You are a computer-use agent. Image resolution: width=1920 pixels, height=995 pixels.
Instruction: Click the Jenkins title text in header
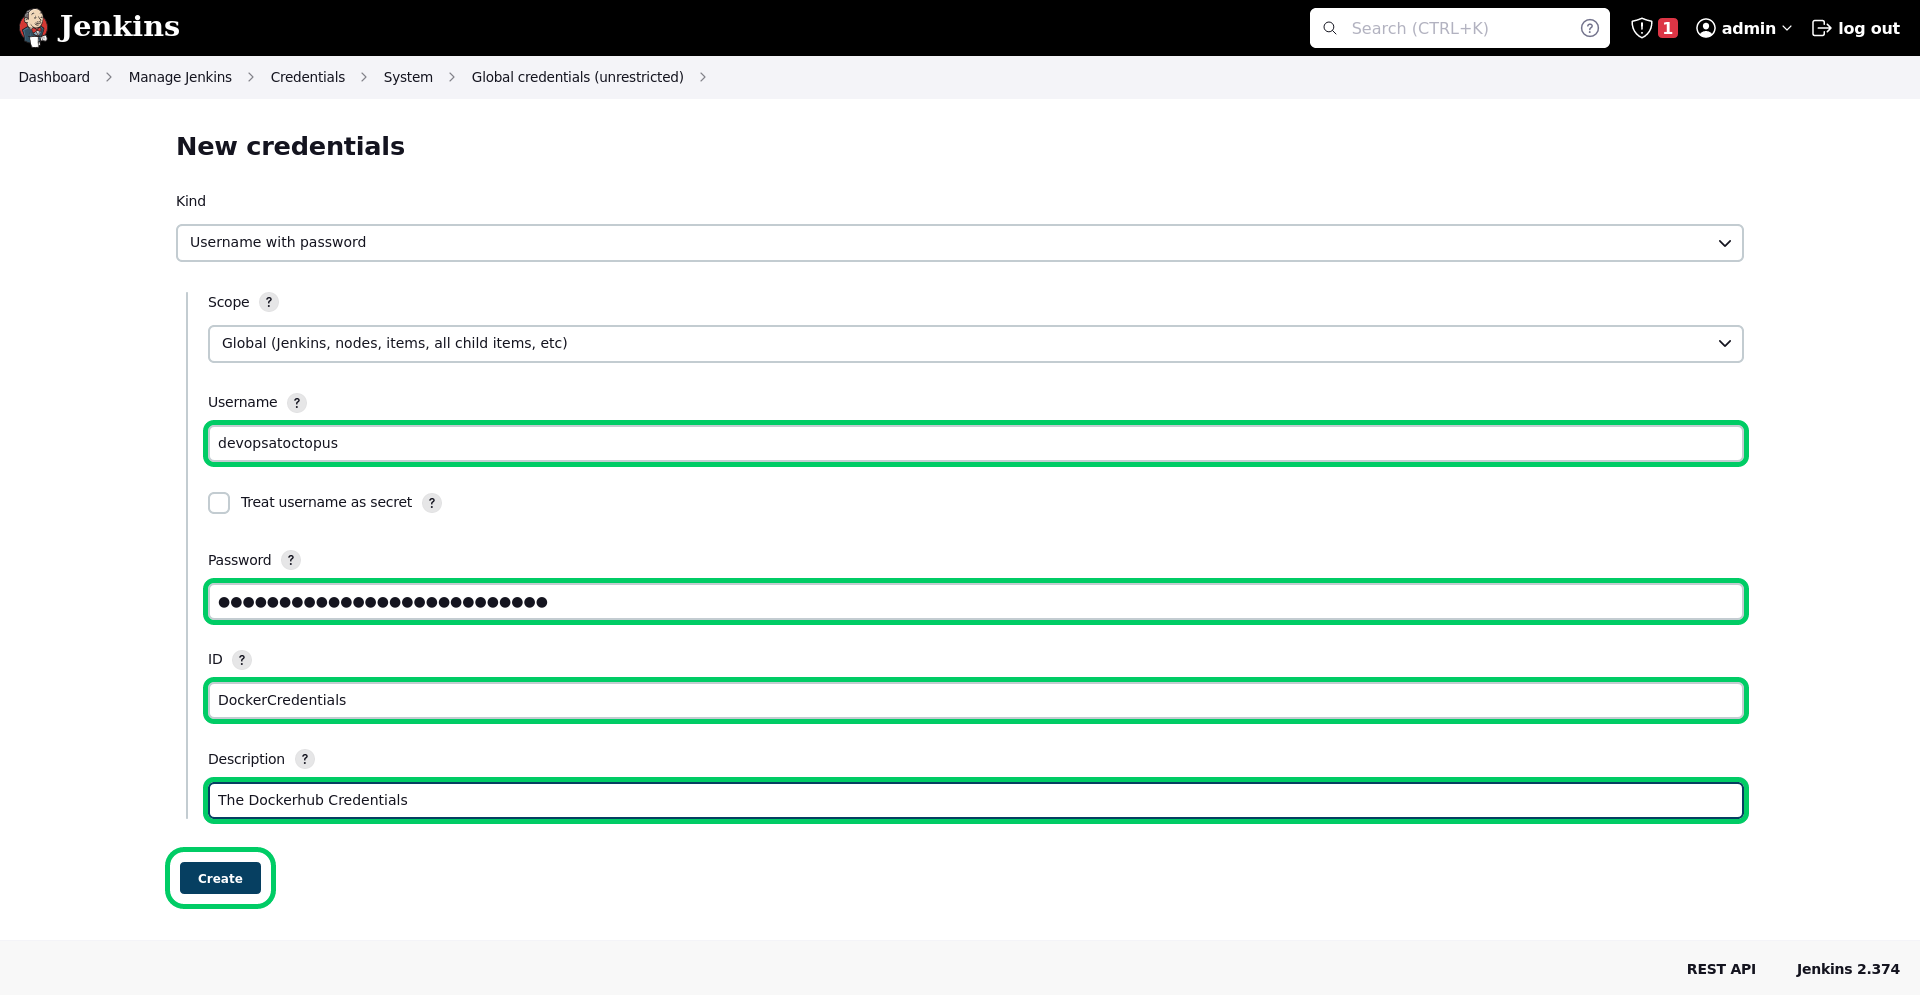pos(119,27)
